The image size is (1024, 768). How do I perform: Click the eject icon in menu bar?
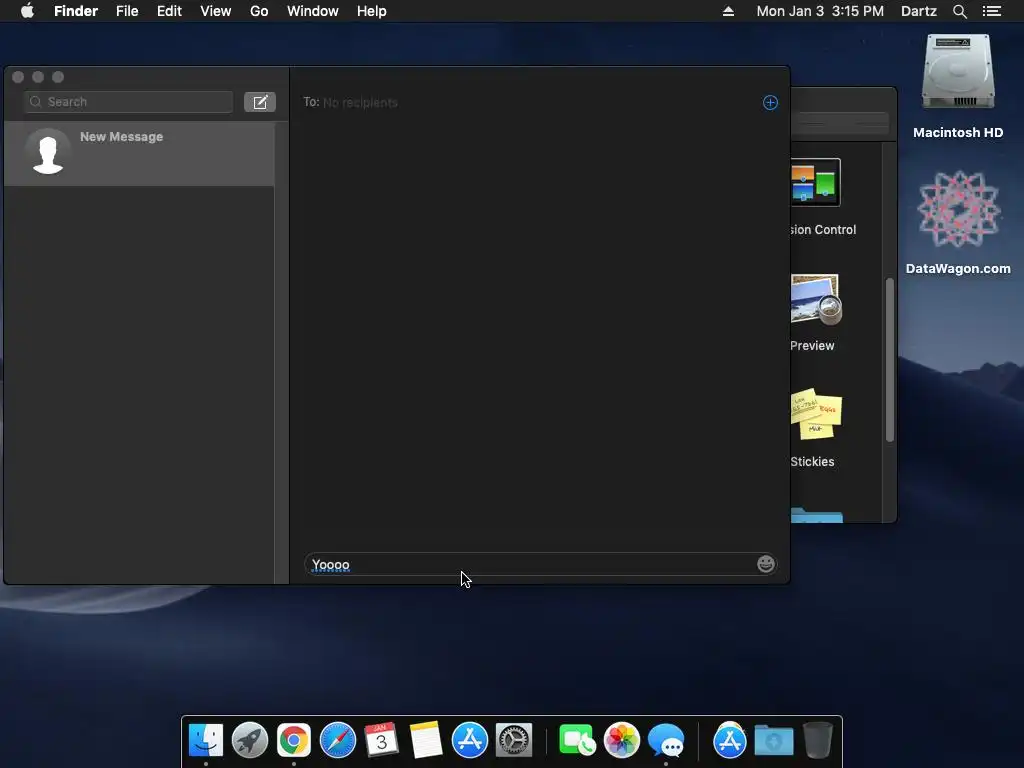click(x=728, y=11)
